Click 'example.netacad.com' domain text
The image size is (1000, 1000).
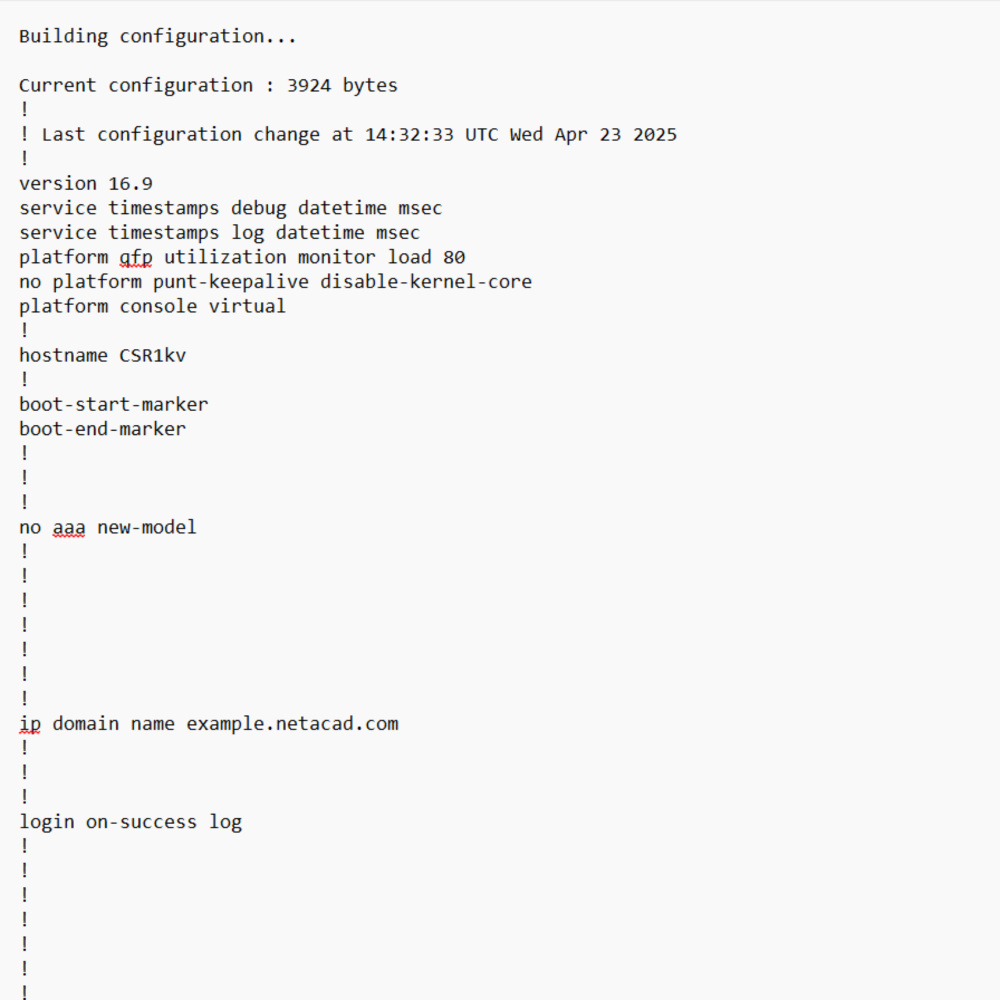pos(292,724)
